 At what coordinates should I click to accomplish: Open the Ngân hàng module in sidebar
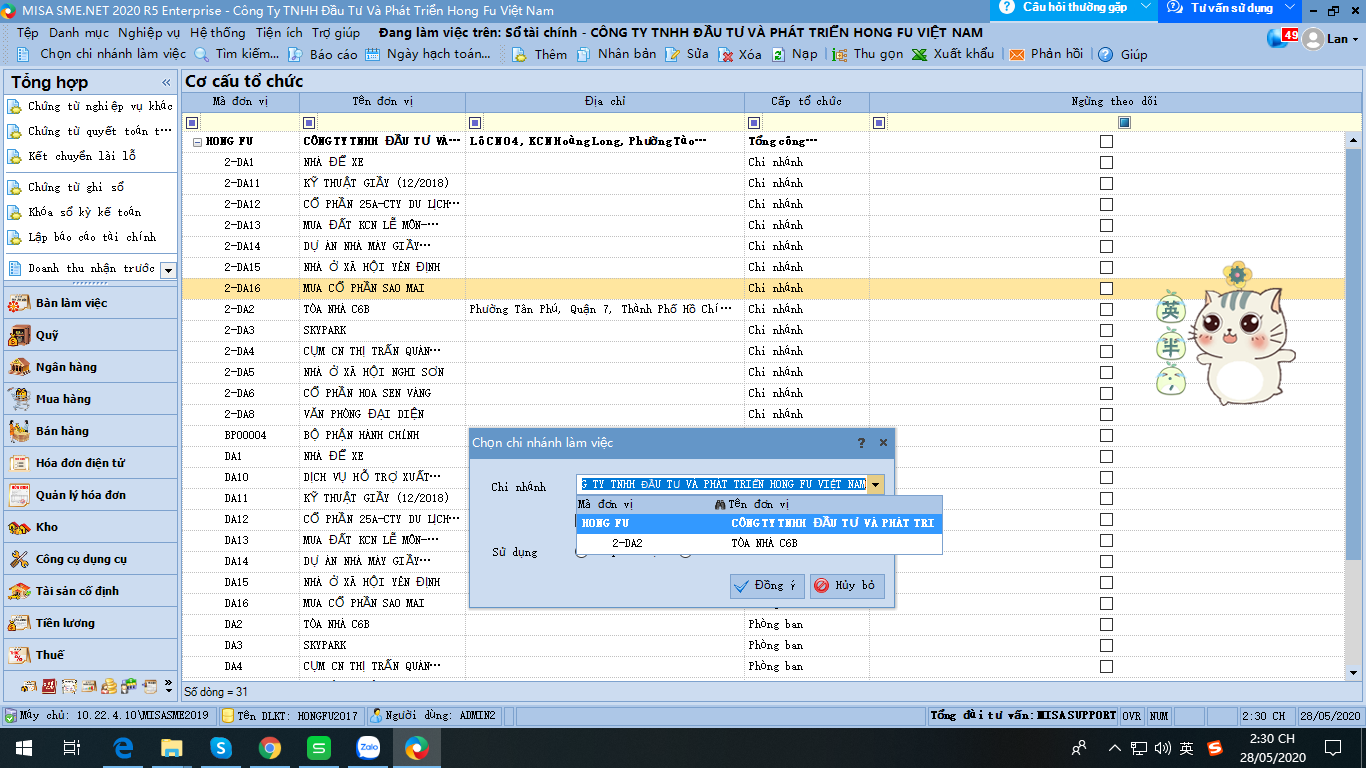pyautogui.click(x=66, y=367)
